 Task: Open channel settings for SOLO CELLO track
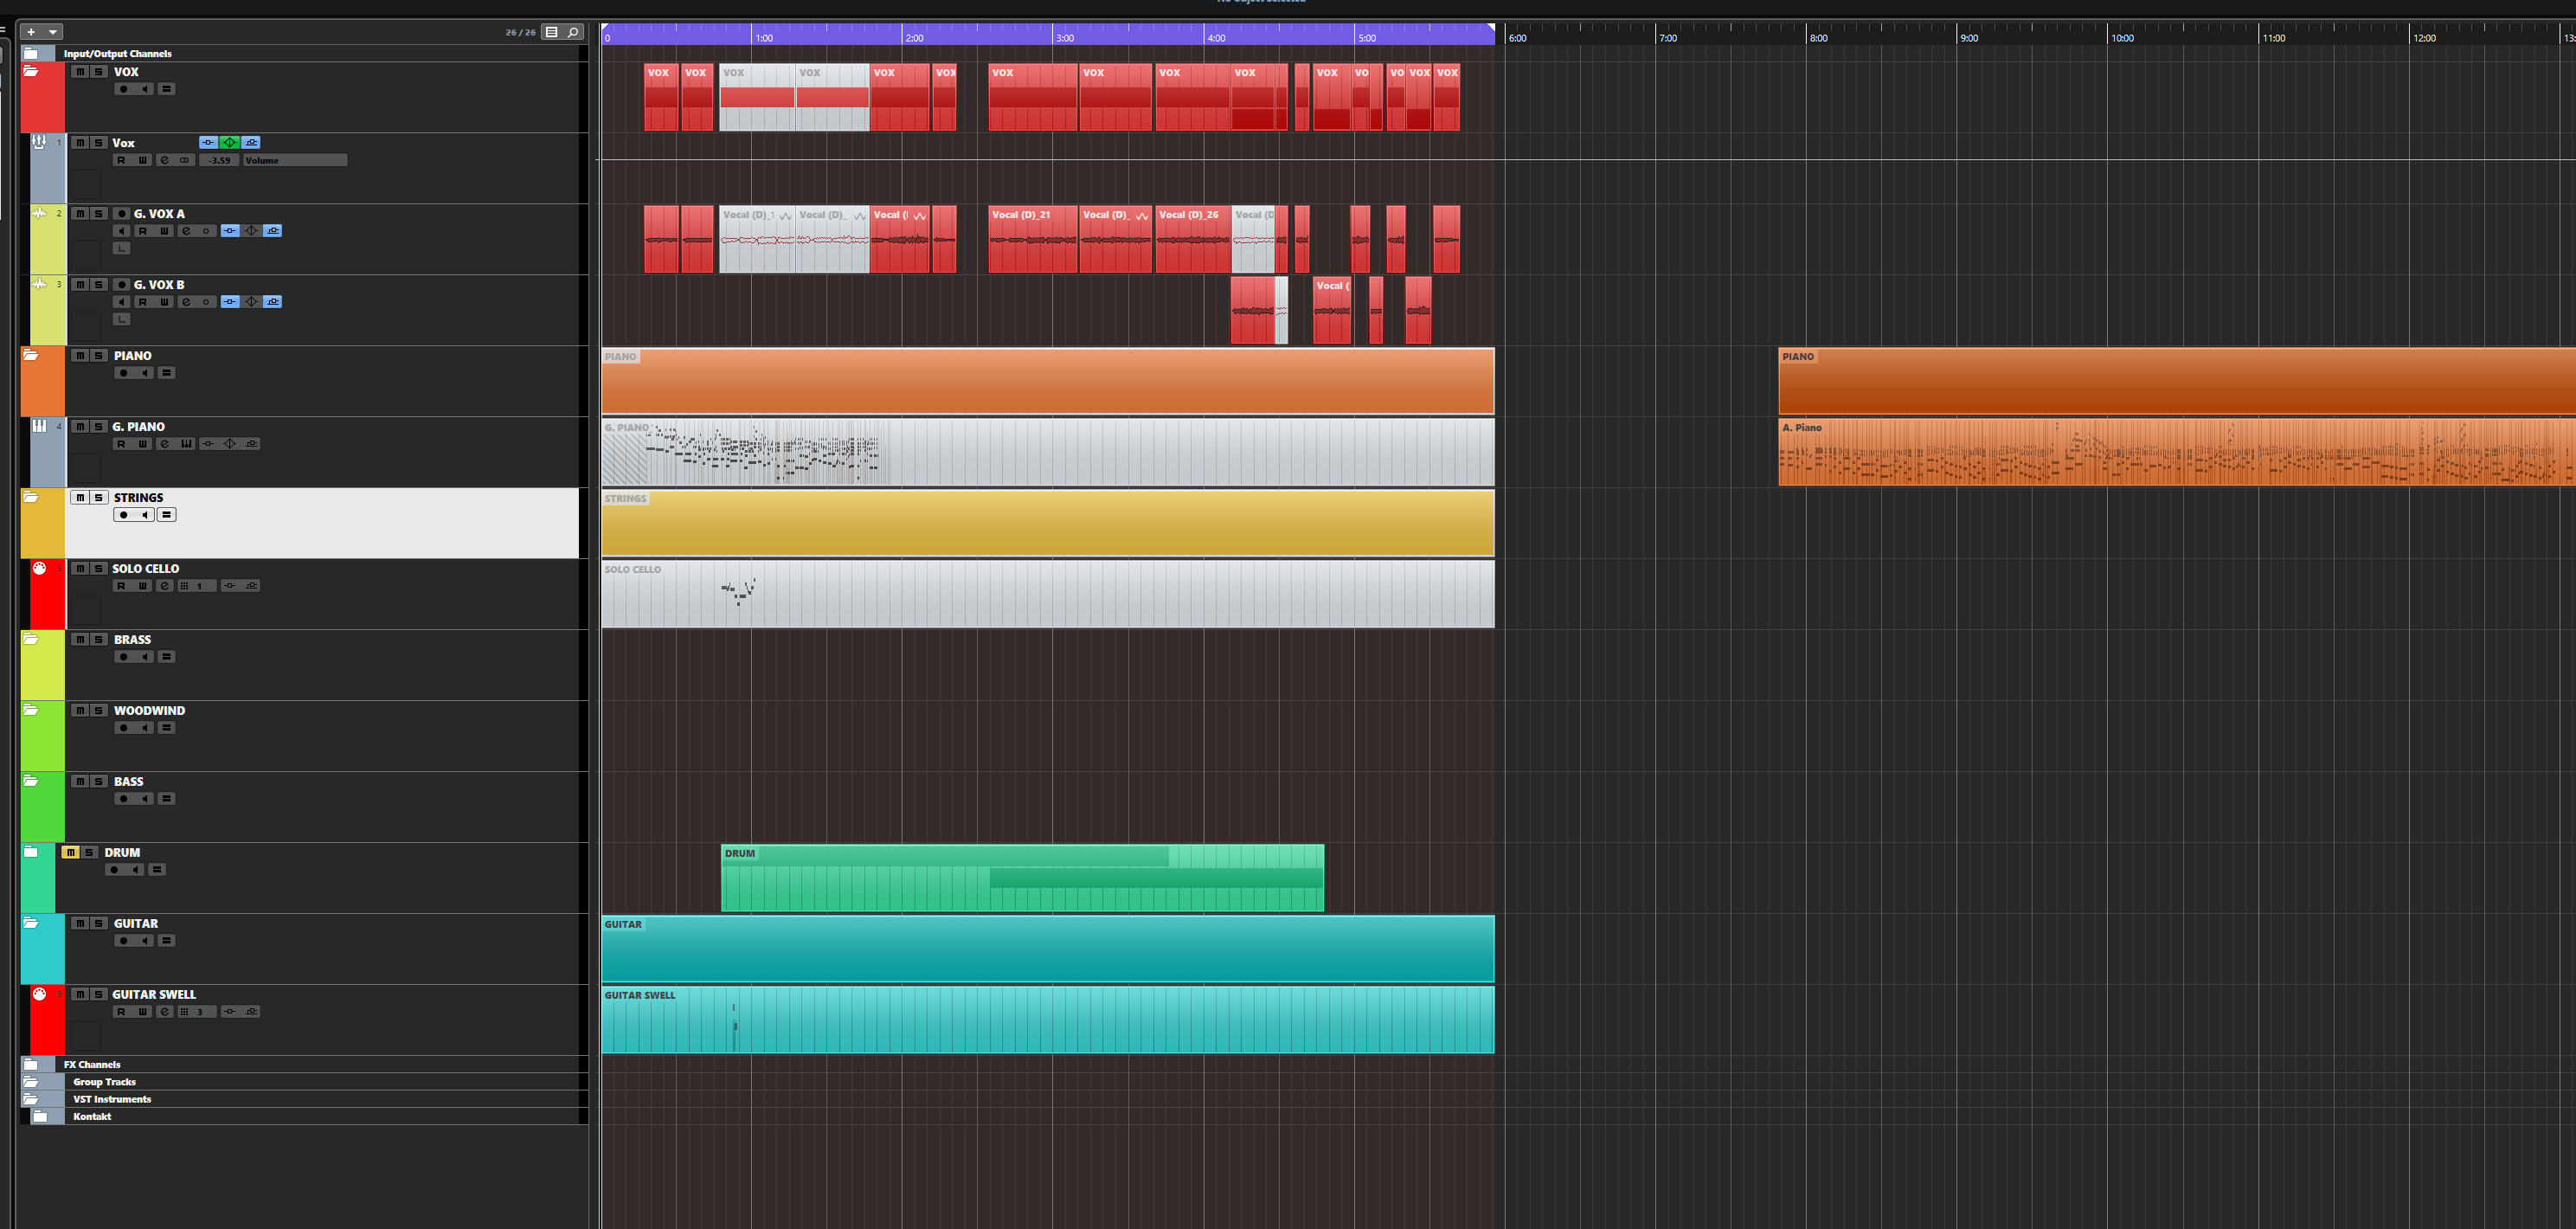click(165, 586)
